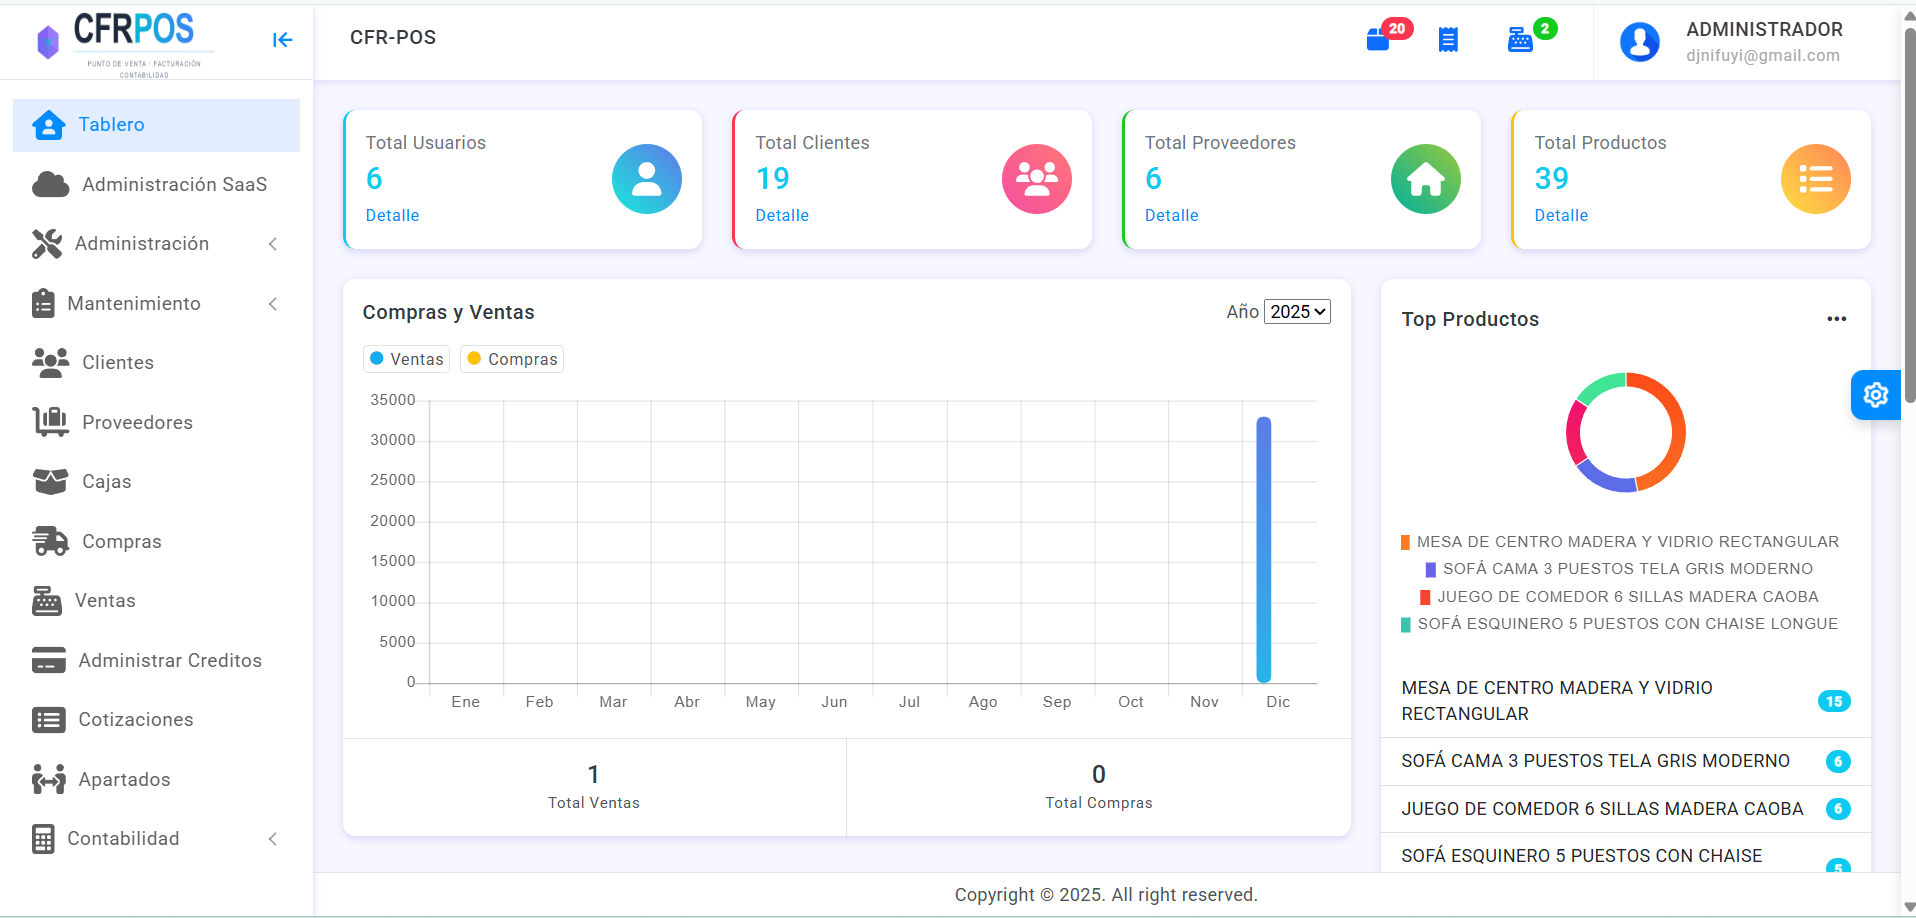Open the floating settings gear button
Screen dimensions: 1916x918
[1876, 395]
